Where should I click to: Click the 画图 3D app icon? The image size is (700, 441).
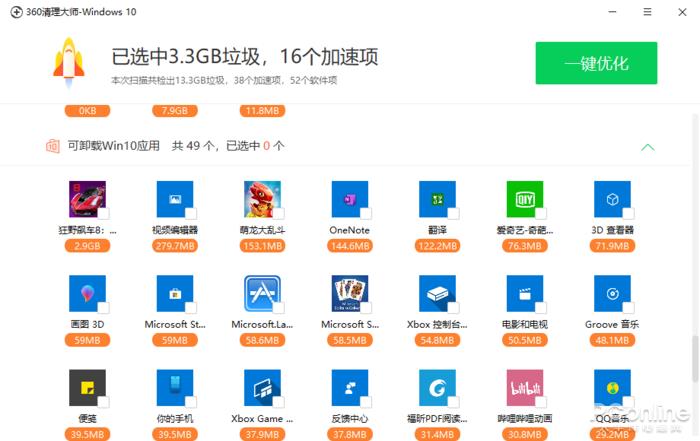coord(87,293)
